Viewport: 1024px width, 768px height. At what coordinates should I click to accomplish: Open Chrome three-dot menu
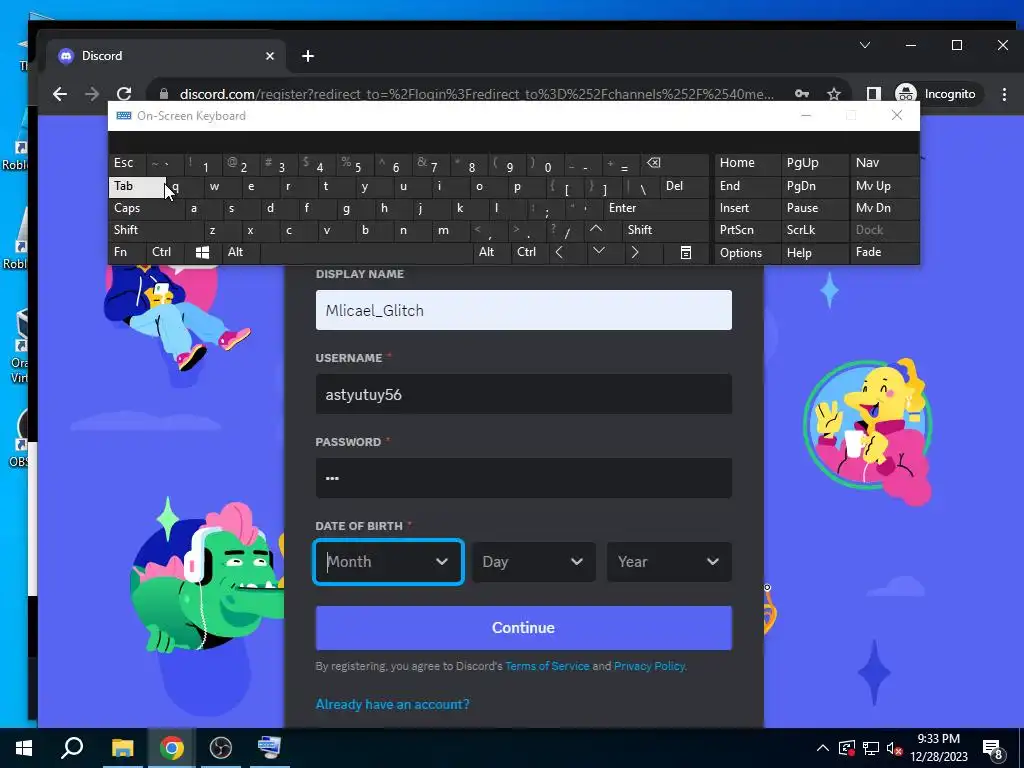[1004, 94]
